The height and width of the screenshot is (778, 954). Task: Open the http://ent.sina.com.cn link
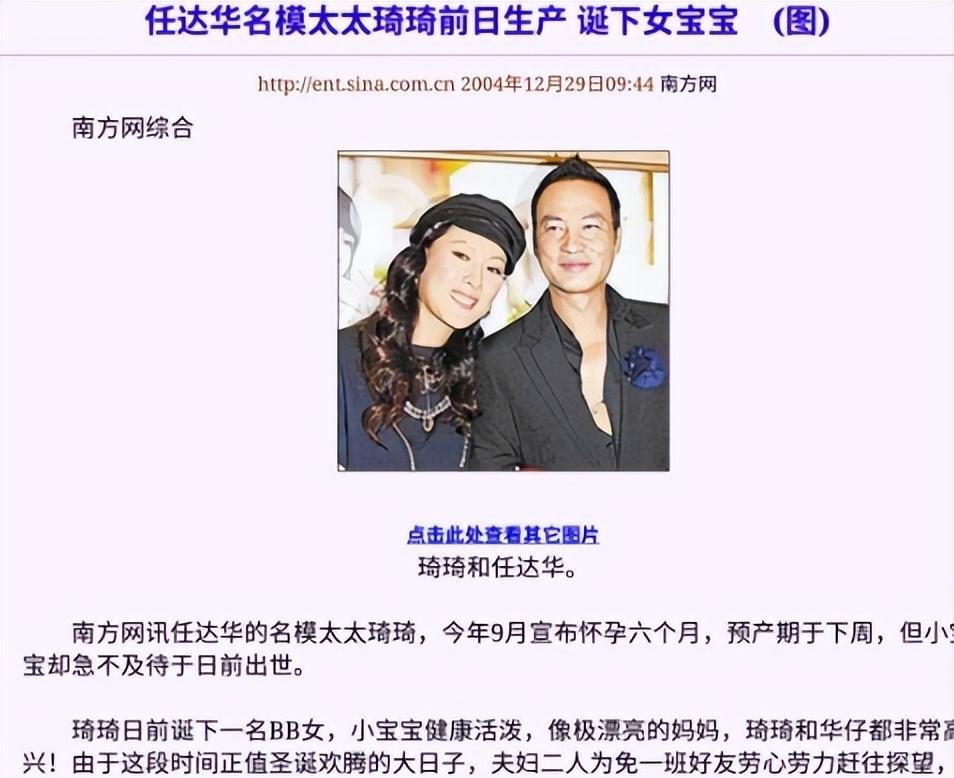point(356,84)
